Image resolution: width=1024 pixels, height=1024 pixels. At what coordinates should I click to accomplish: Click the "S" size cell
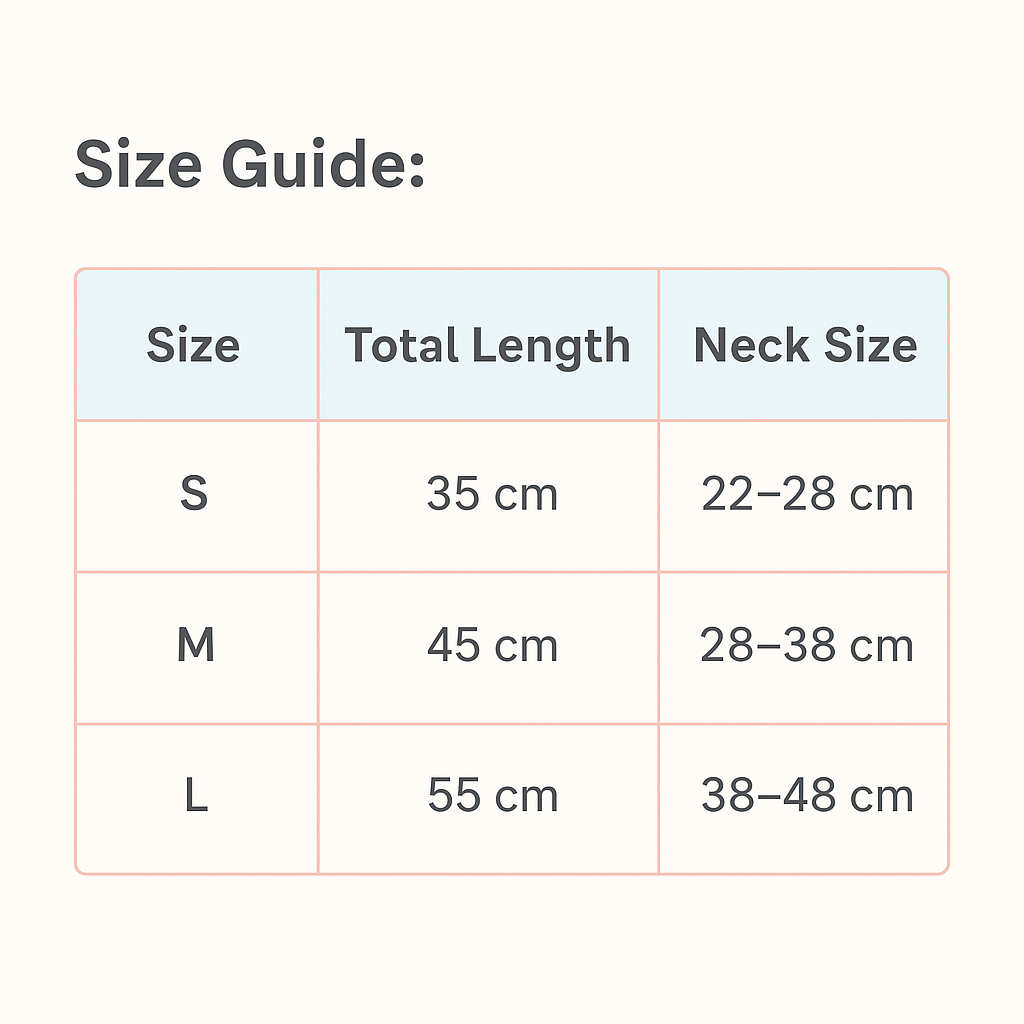point(194,494)
